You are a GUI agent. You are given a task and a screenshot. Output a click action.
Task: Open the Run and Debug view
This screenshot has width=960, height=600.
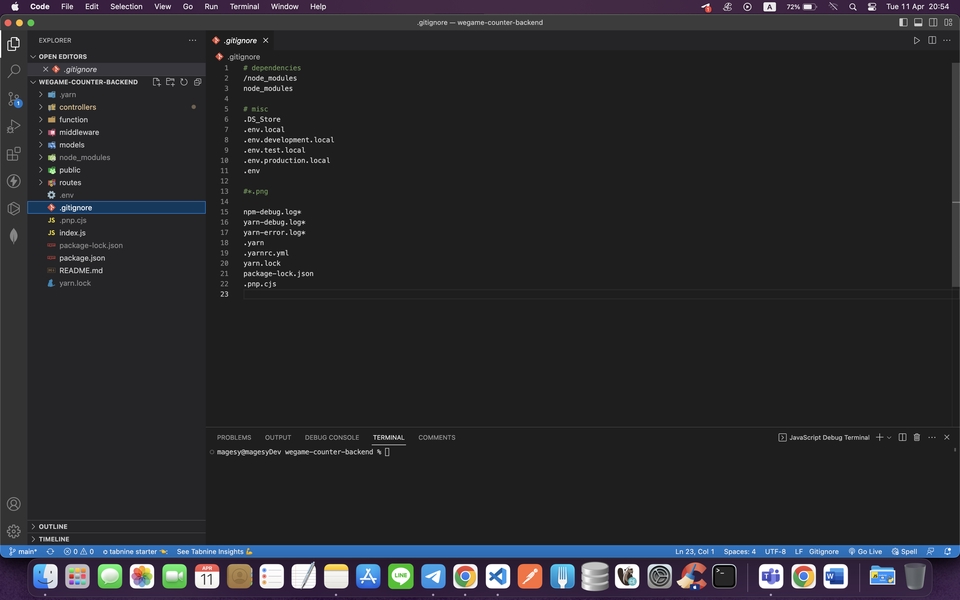click(x=13, y=127)
